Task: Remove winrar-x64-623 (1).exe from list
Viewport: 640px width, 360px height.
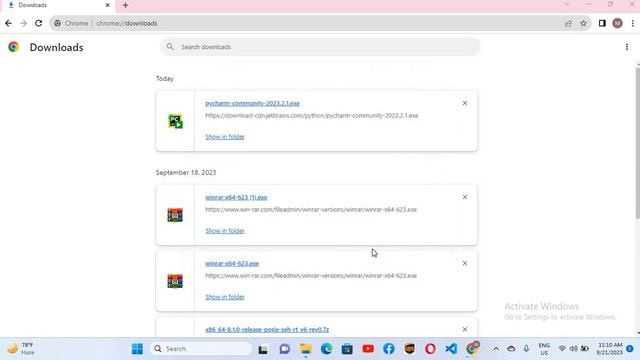Action: pyautogui.click(x=464, y=197)
